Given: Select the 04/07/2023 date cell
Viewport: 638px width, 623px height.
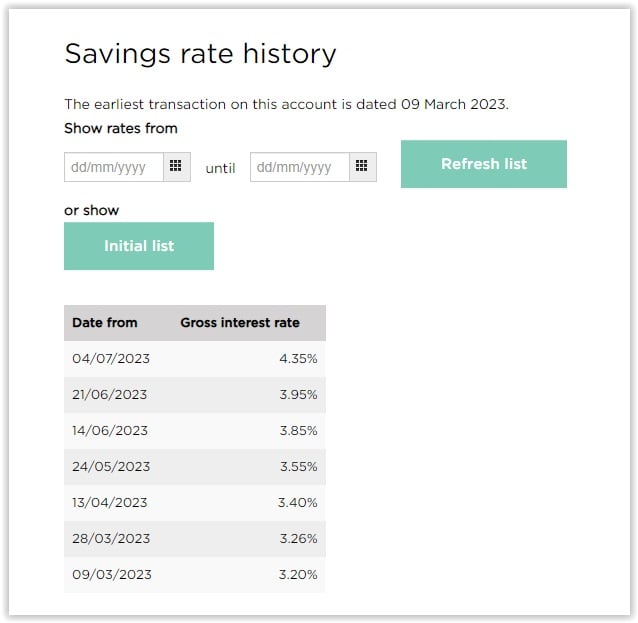Looking at the screenshot, I should [111, 358].
